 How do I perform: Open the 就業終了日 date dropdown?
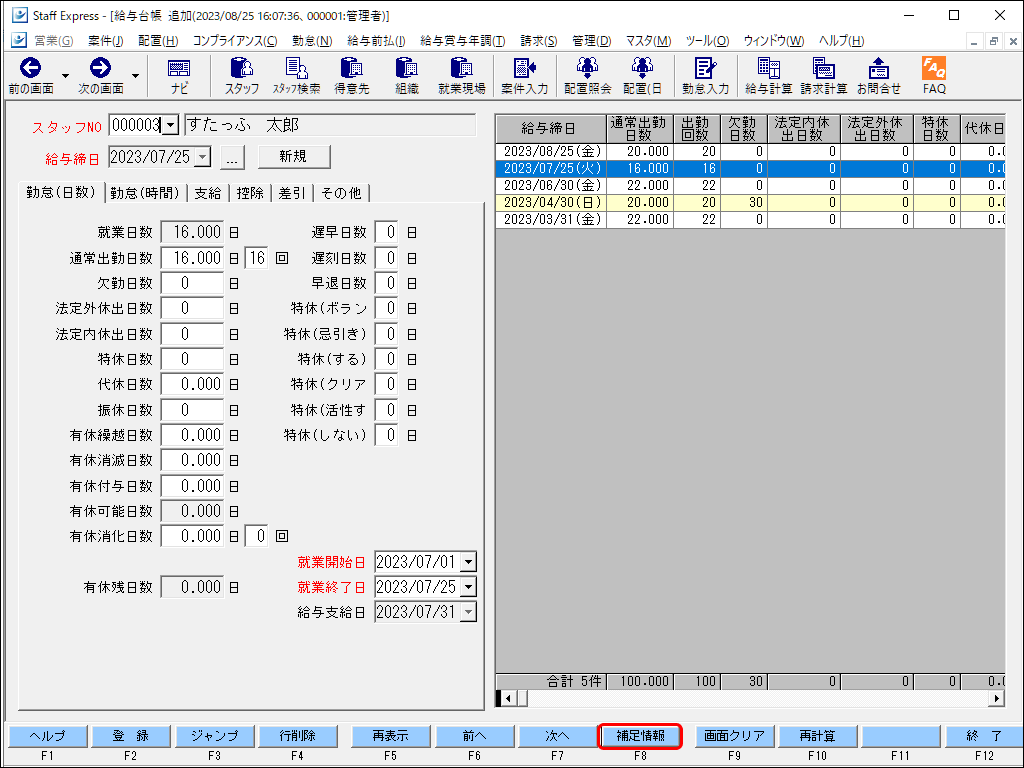pyautogui.click(x=468, y=587)
